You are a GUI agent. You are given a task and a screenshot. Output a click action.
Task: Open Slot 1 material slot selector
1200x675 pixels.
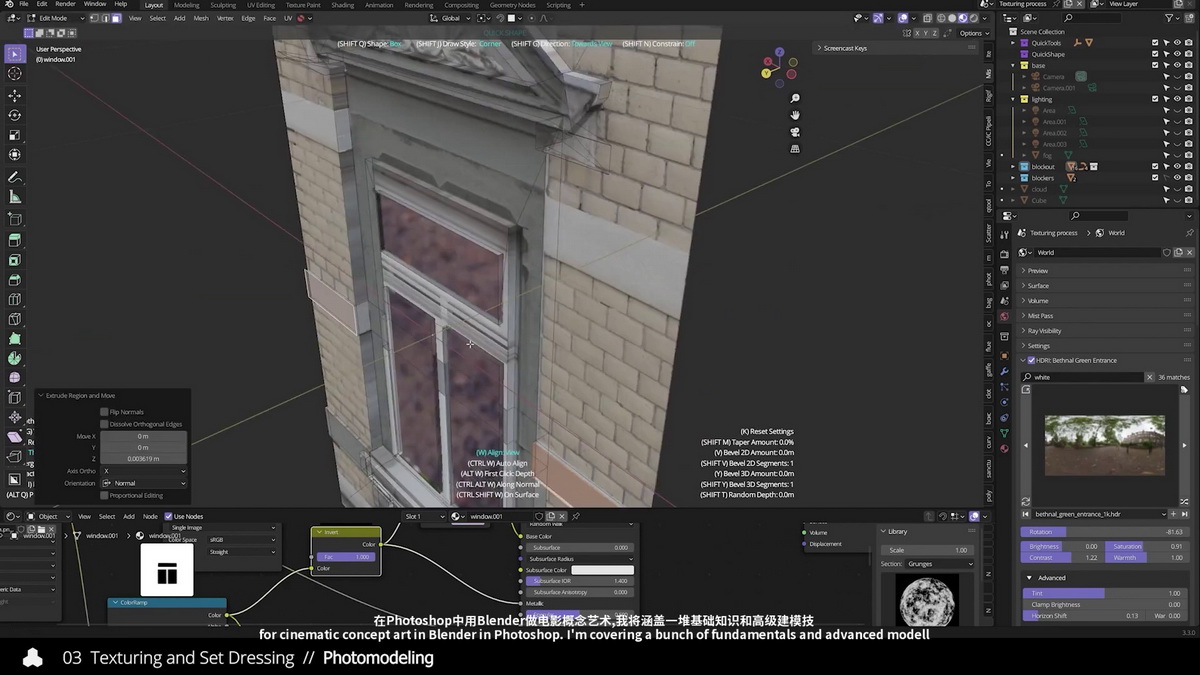tap(424, 516)
